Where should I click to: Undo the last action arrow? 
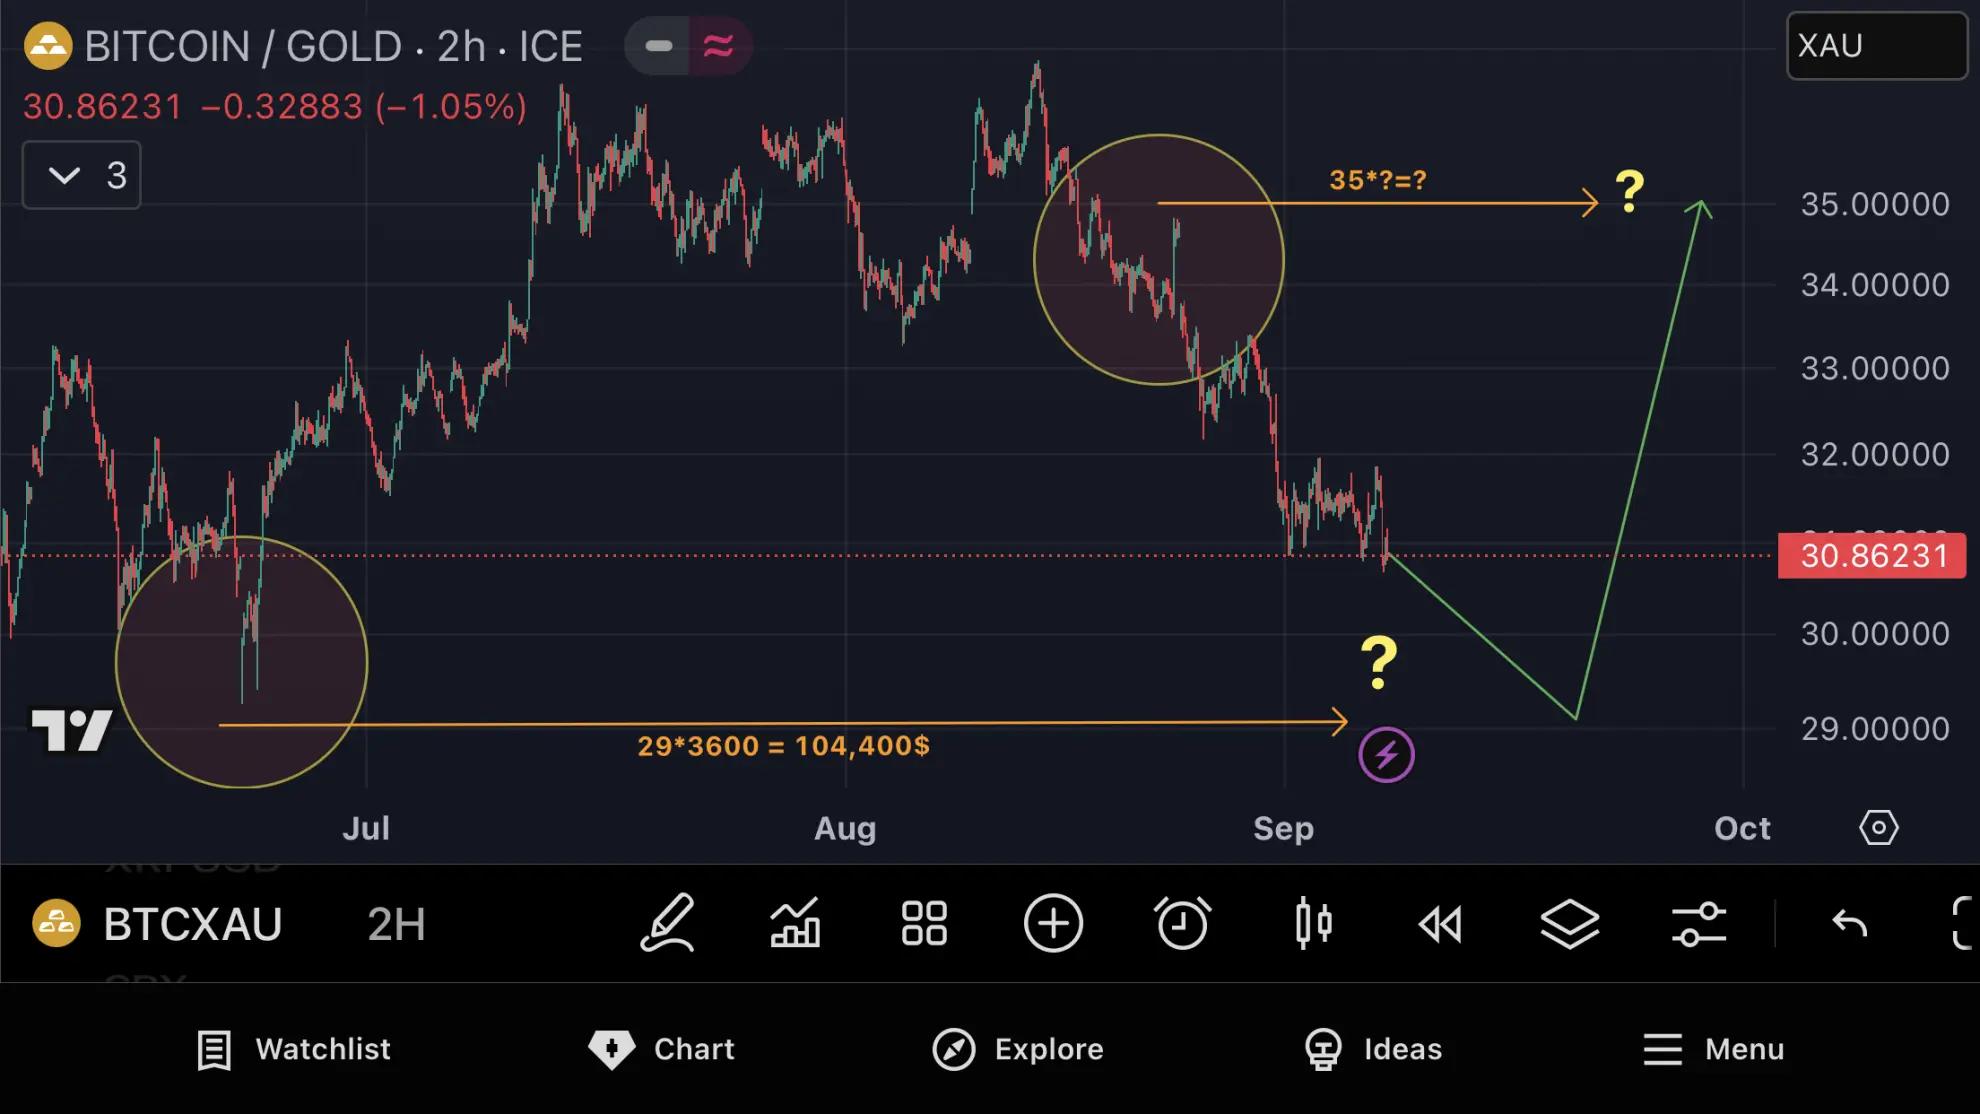(1849, 923)
